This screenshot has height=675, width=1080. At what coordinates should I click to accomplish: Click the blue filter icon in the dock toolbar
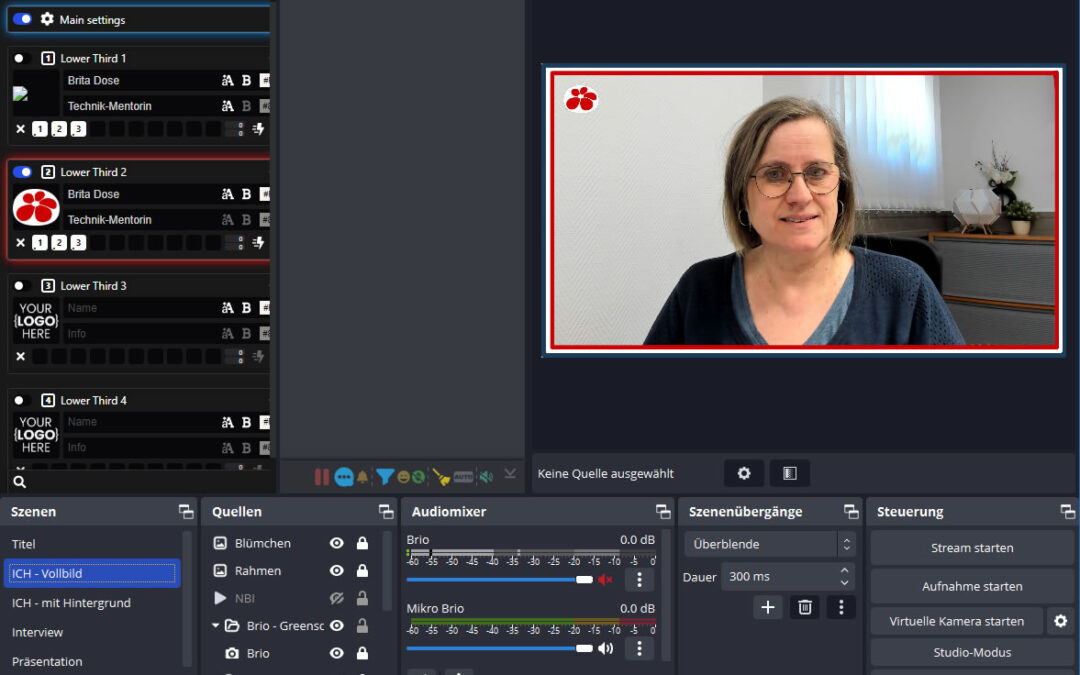point(385,477)
